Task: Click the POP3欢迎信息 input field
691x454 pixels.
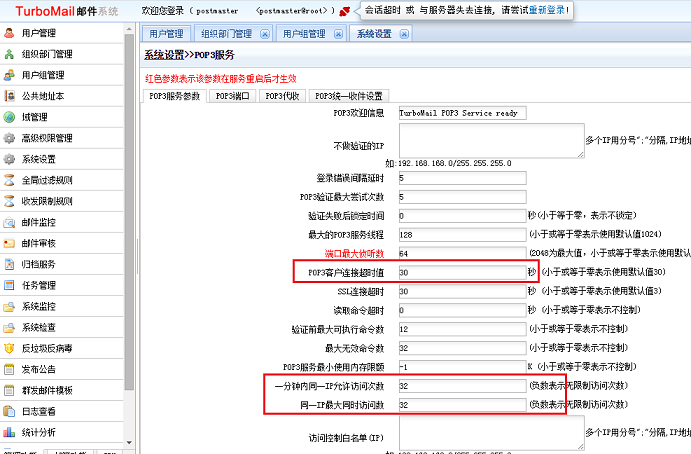Action: (462, 113)
